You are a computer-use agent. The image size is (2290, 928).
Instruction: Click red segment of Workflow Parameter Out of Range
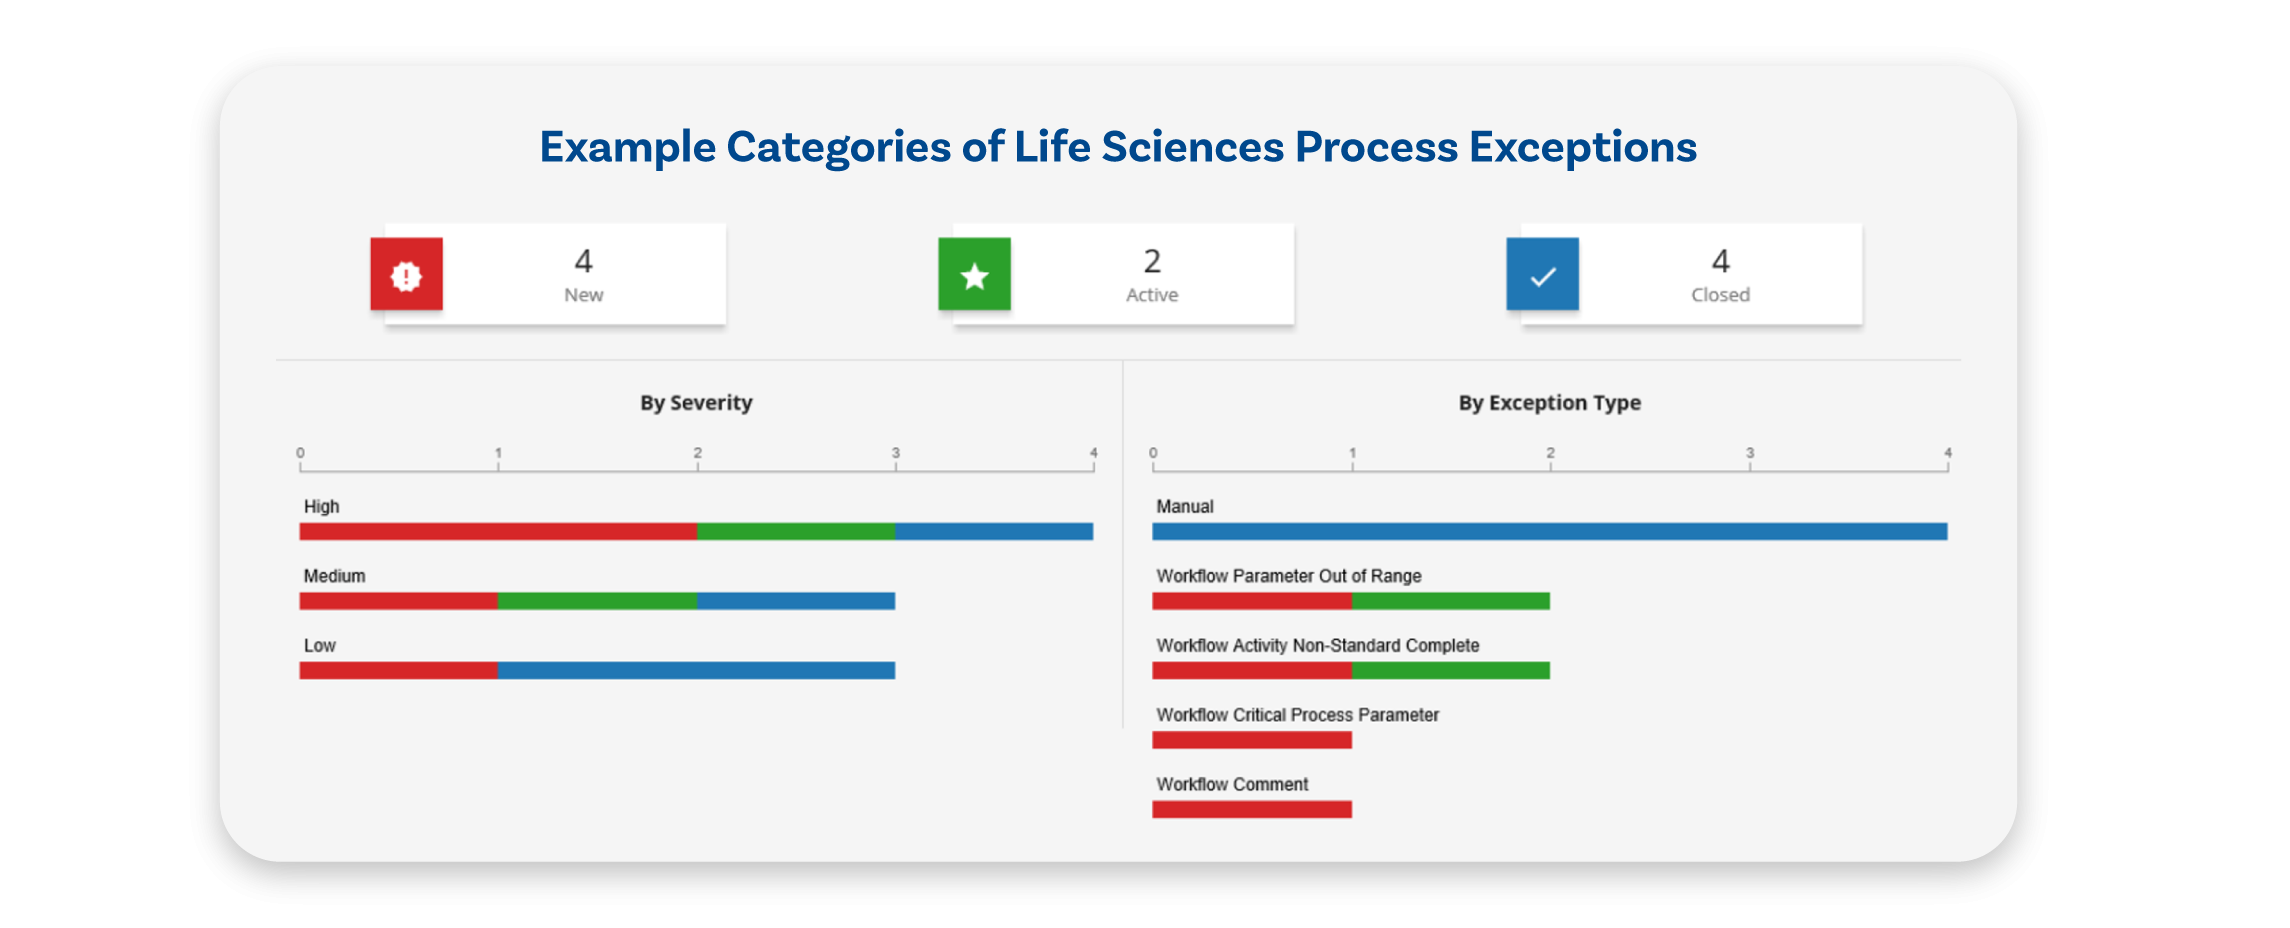1252,601
